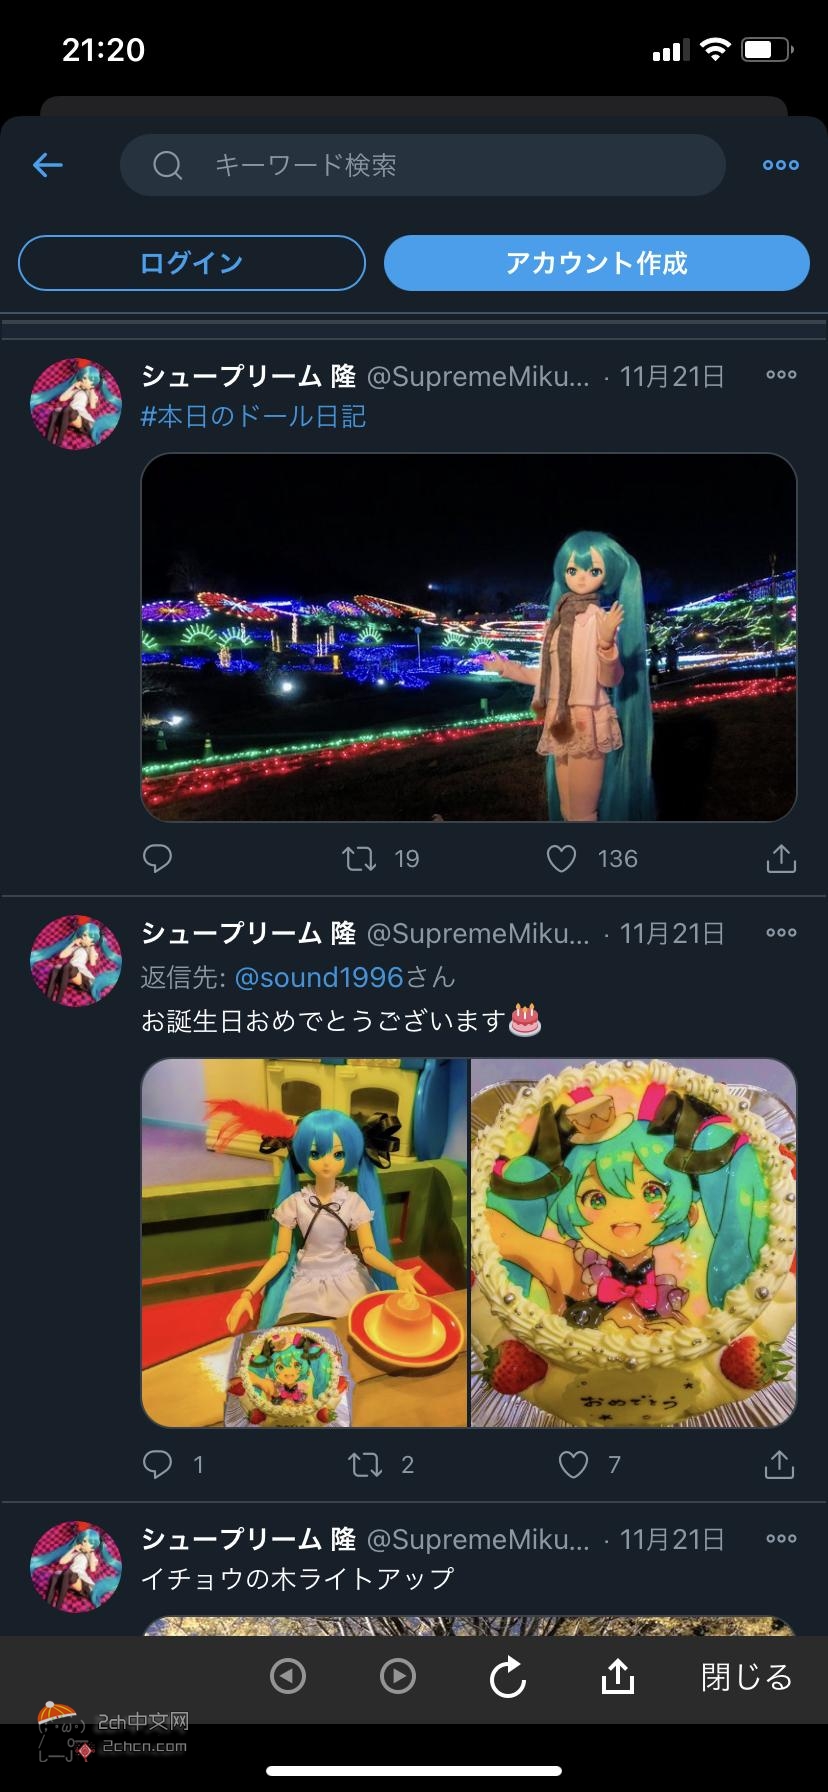828x1792 pixels.
Task: Share the first tweet via share icon
Action: coord(780,857)
